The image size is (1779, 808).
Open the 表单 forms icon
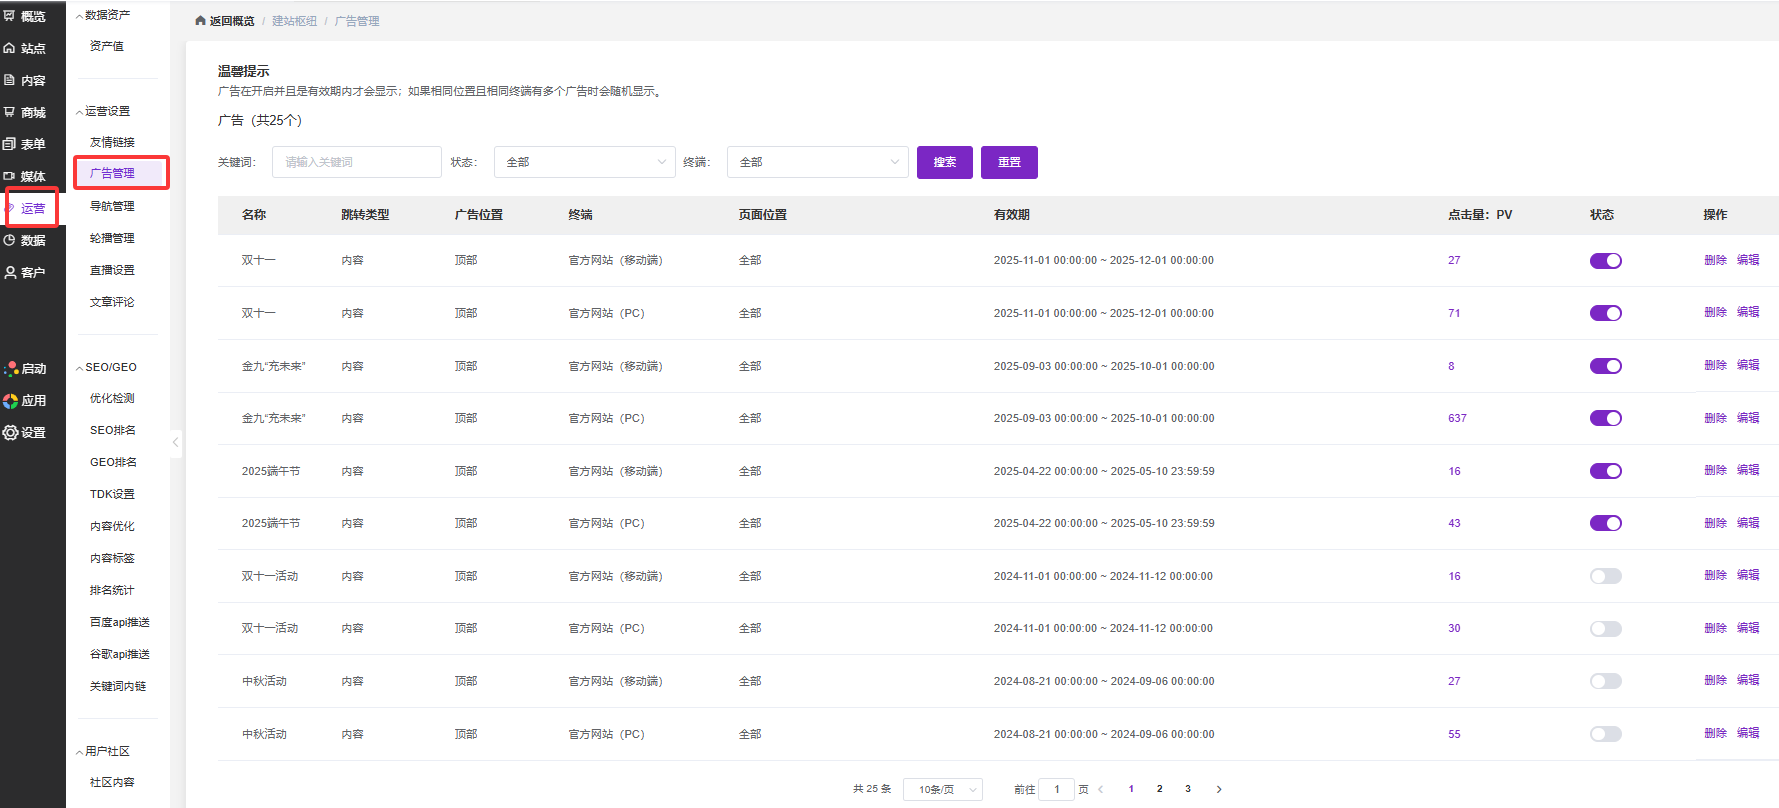(x=10, y=144)
